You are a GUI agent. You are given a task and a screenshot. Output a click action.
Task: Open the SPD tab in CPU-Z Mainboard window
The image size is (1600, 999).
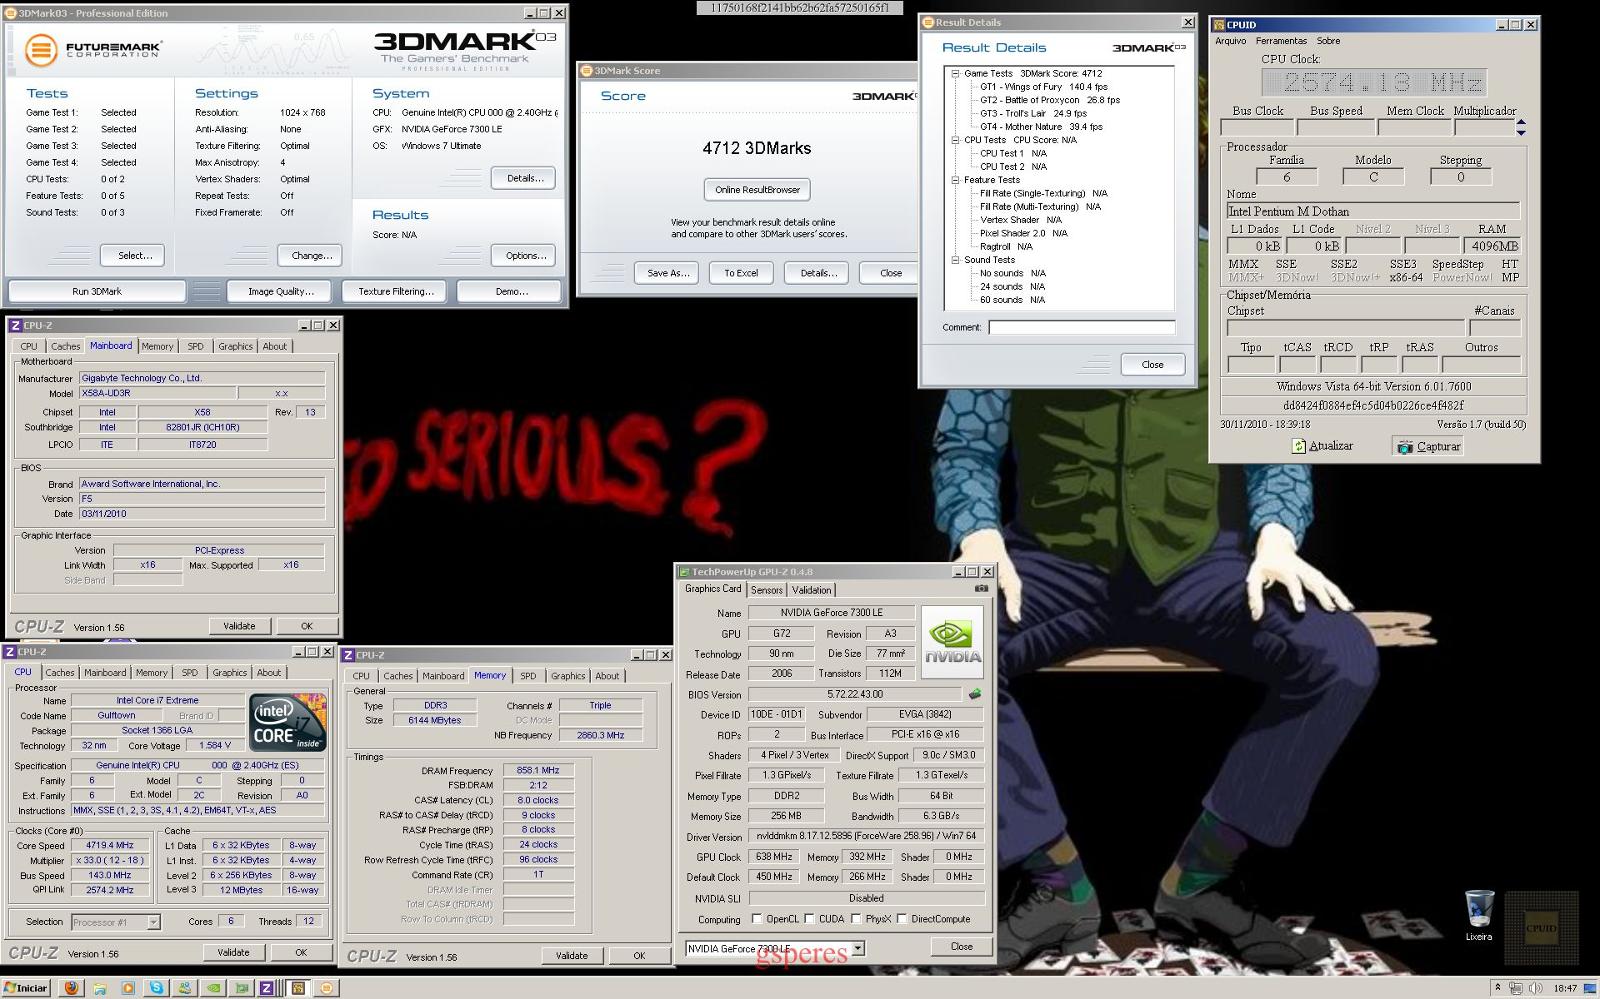(195, 346)
